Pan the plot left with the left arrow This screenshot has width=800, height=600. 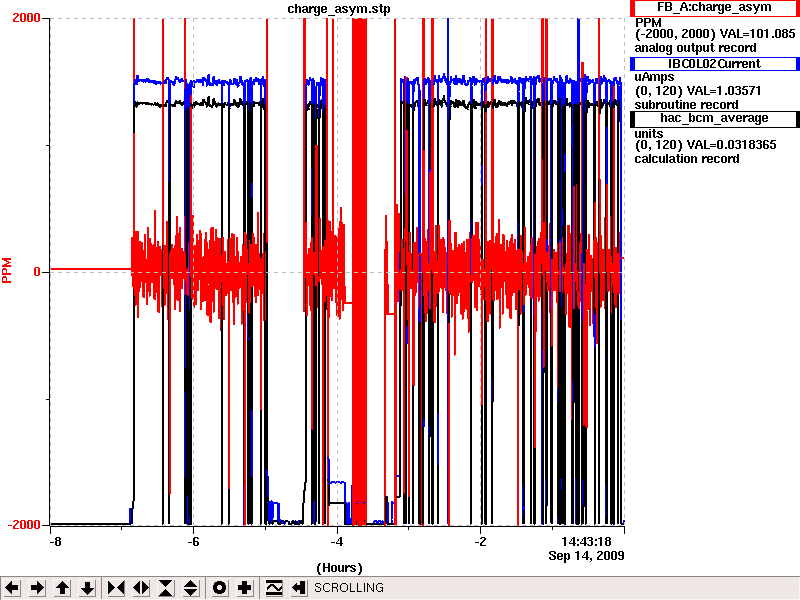tap(12, 588)
